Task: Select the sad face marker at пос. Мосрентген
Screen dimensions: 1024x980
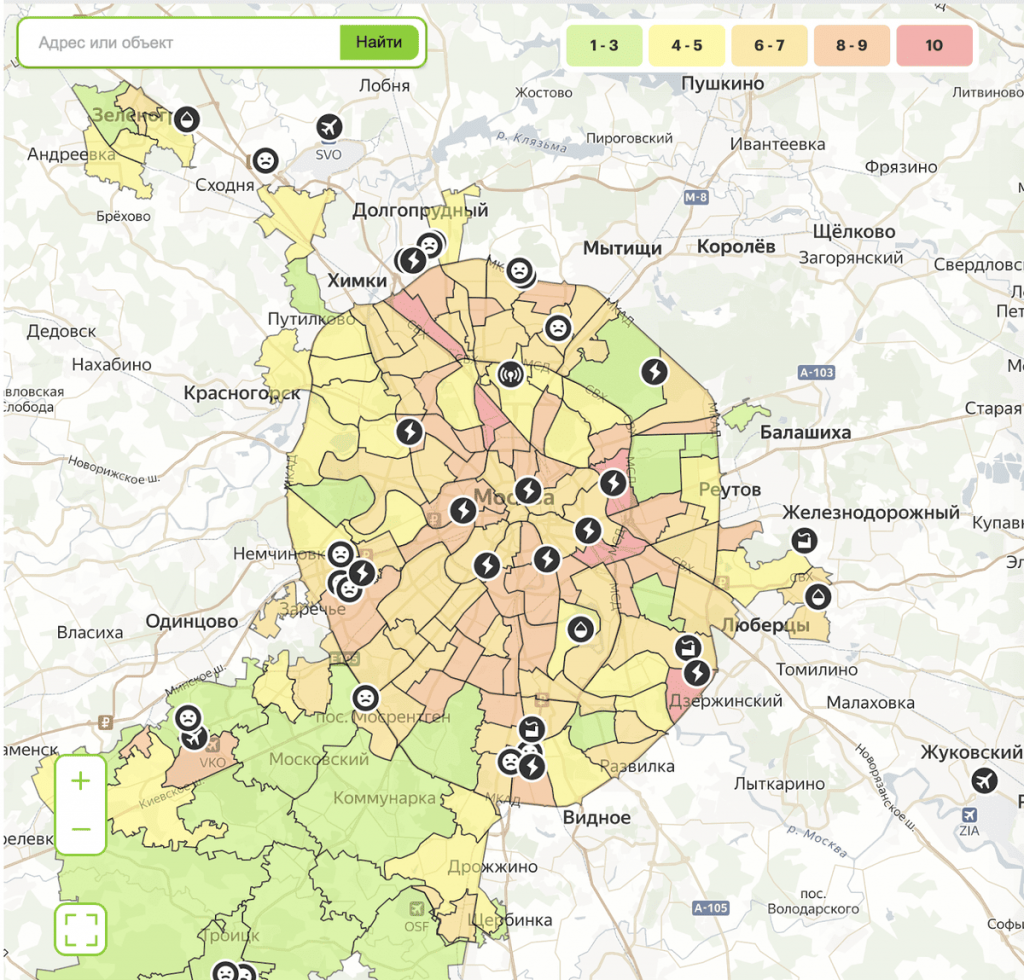Action: click(366, 698)
